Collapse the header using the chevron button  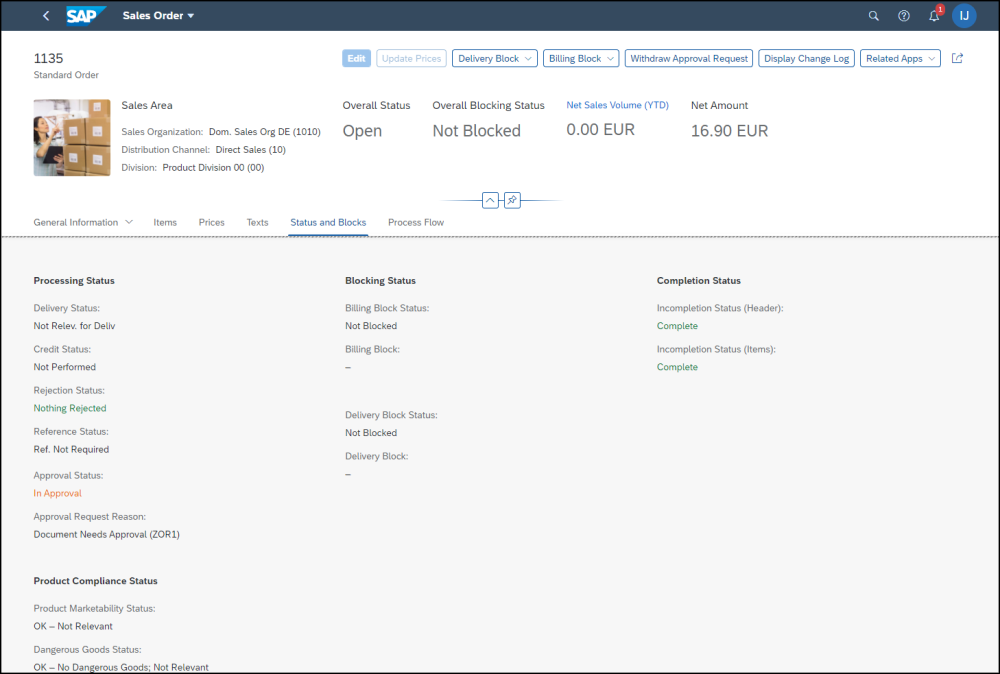(490, 200)
